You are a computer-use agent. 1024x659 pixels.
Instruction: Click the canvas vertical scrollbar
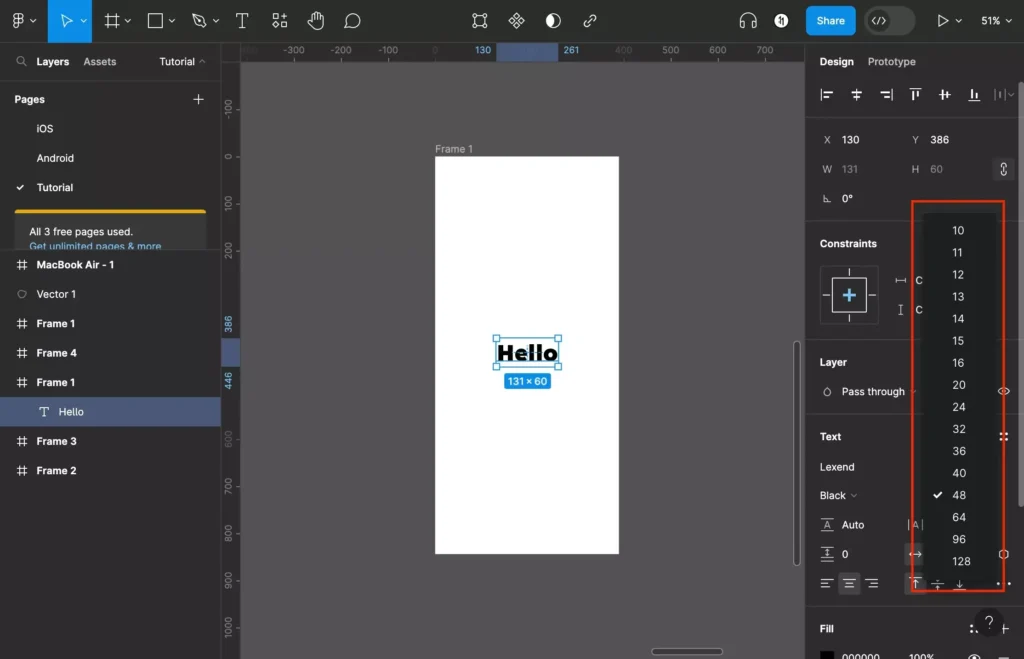[796, 453]
